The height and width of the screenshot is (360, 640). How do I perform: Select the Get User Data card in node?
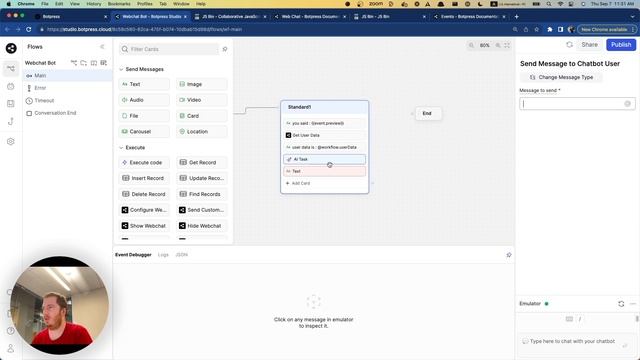[x=324, y=135]
